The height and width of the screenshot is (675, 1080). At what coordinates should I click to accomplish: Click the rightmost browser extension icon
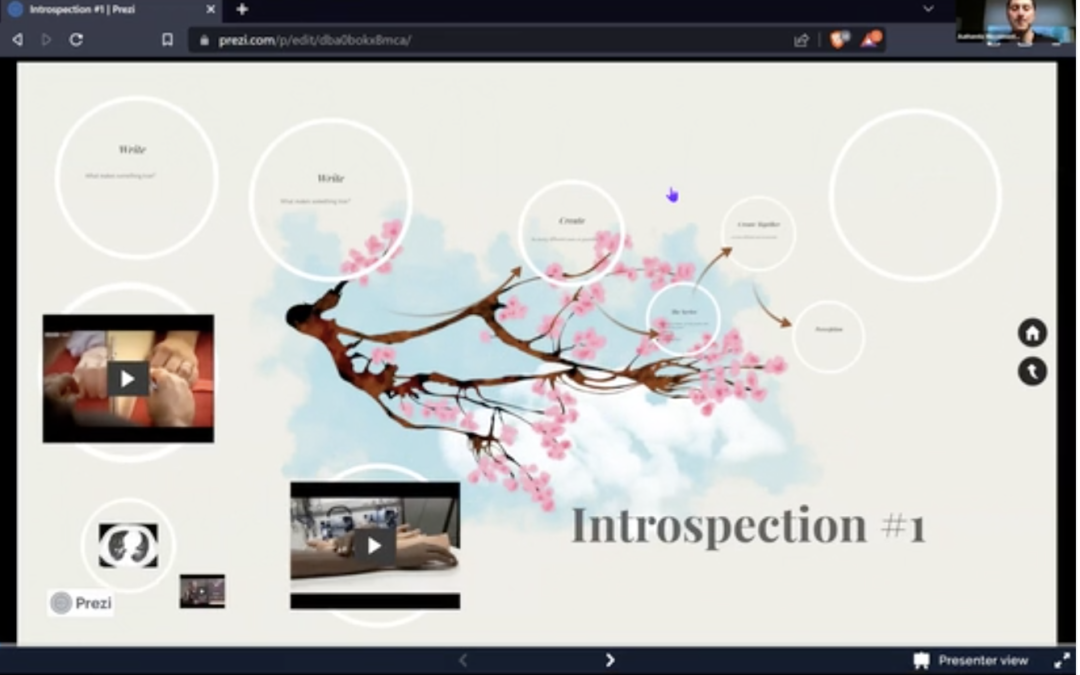pos(871,39)
